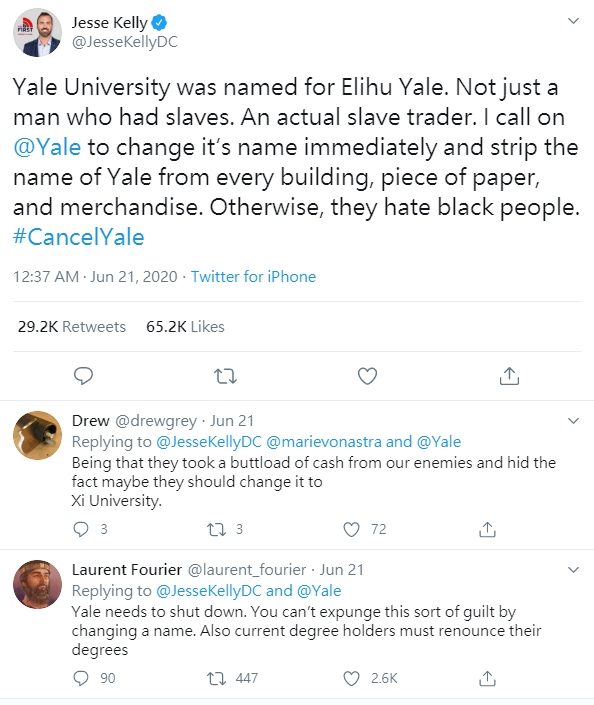Screen dimensions: 594x705
Task: Like Laurent Fourier's reply with 2.6K likes
Action: [x=351, y=678]
